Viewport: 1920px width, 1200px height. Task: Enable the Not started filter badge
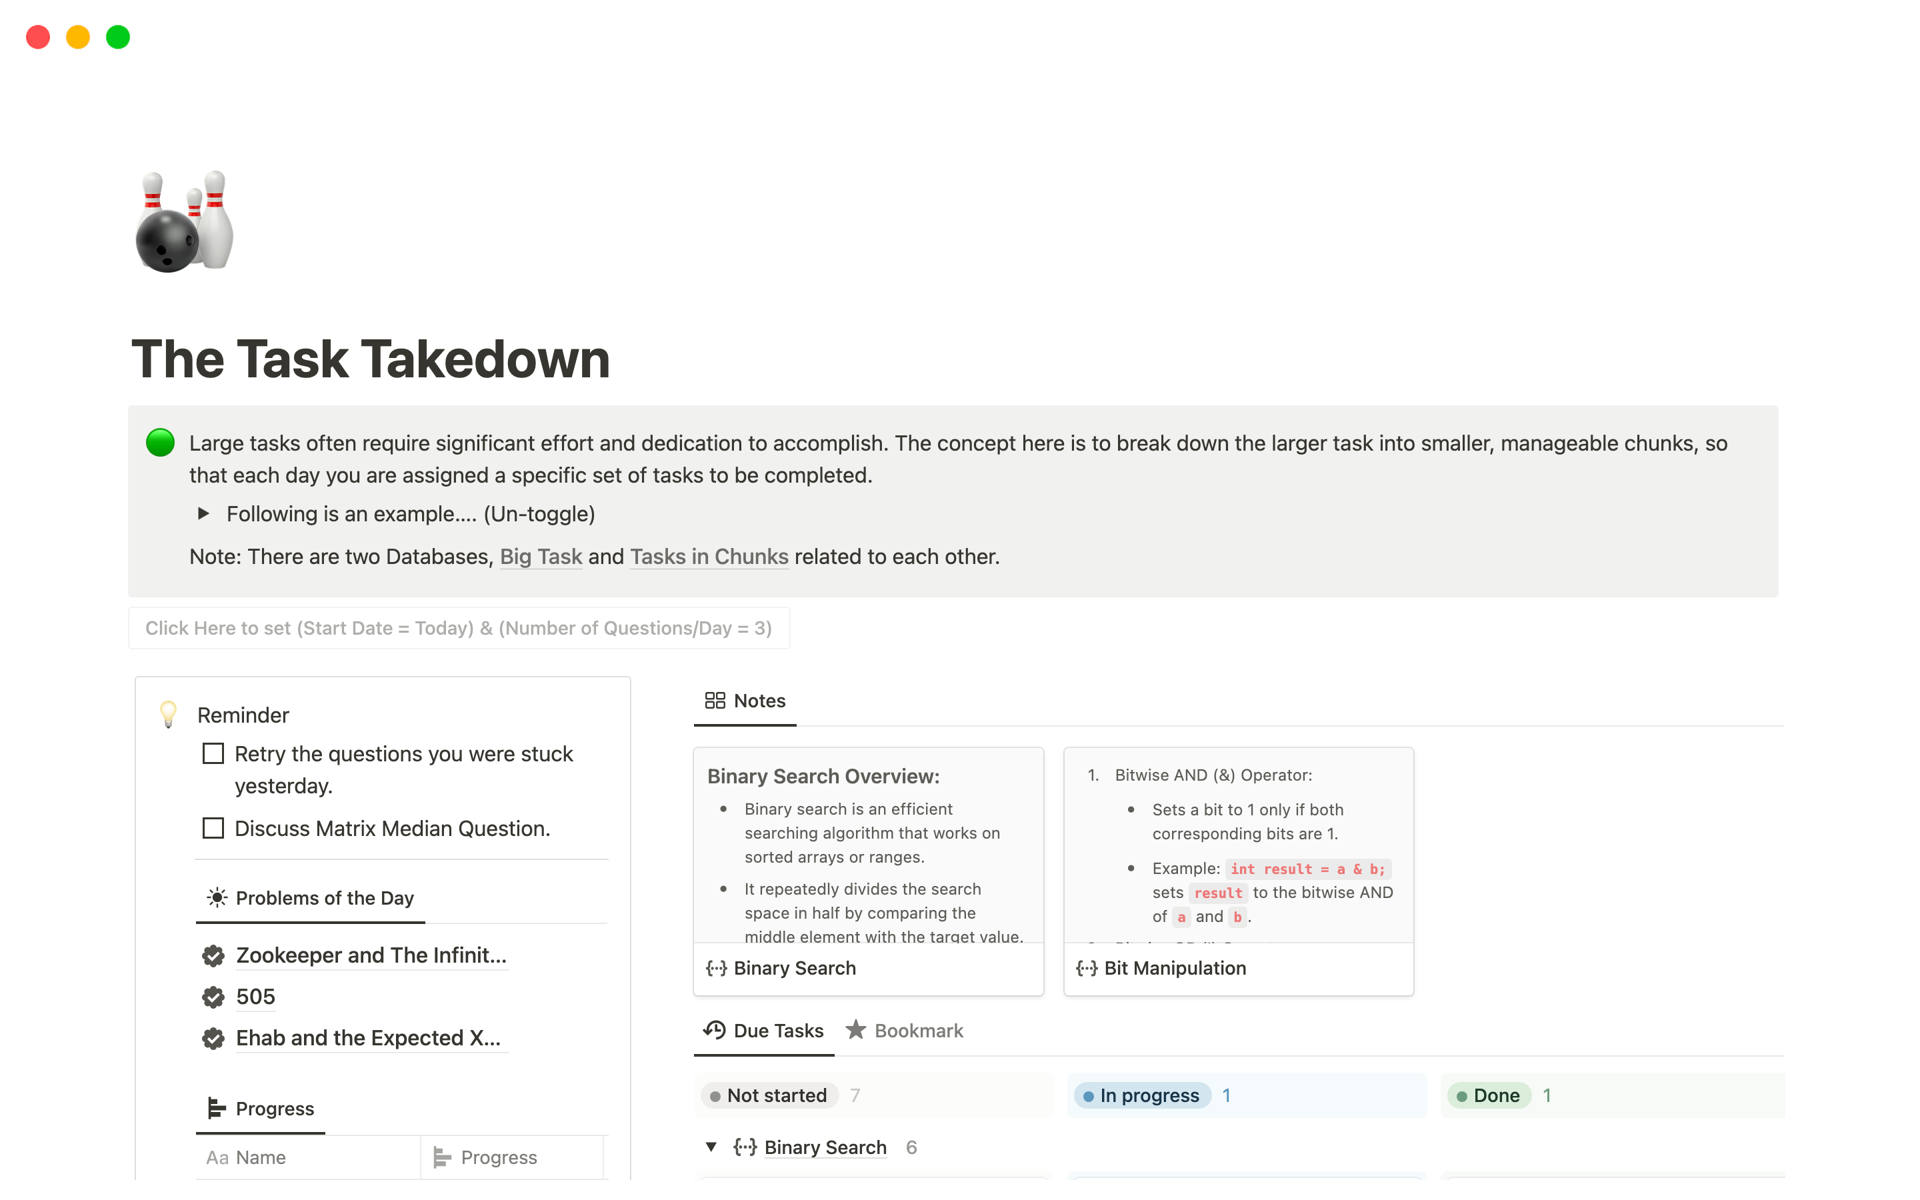(766, 1094)
